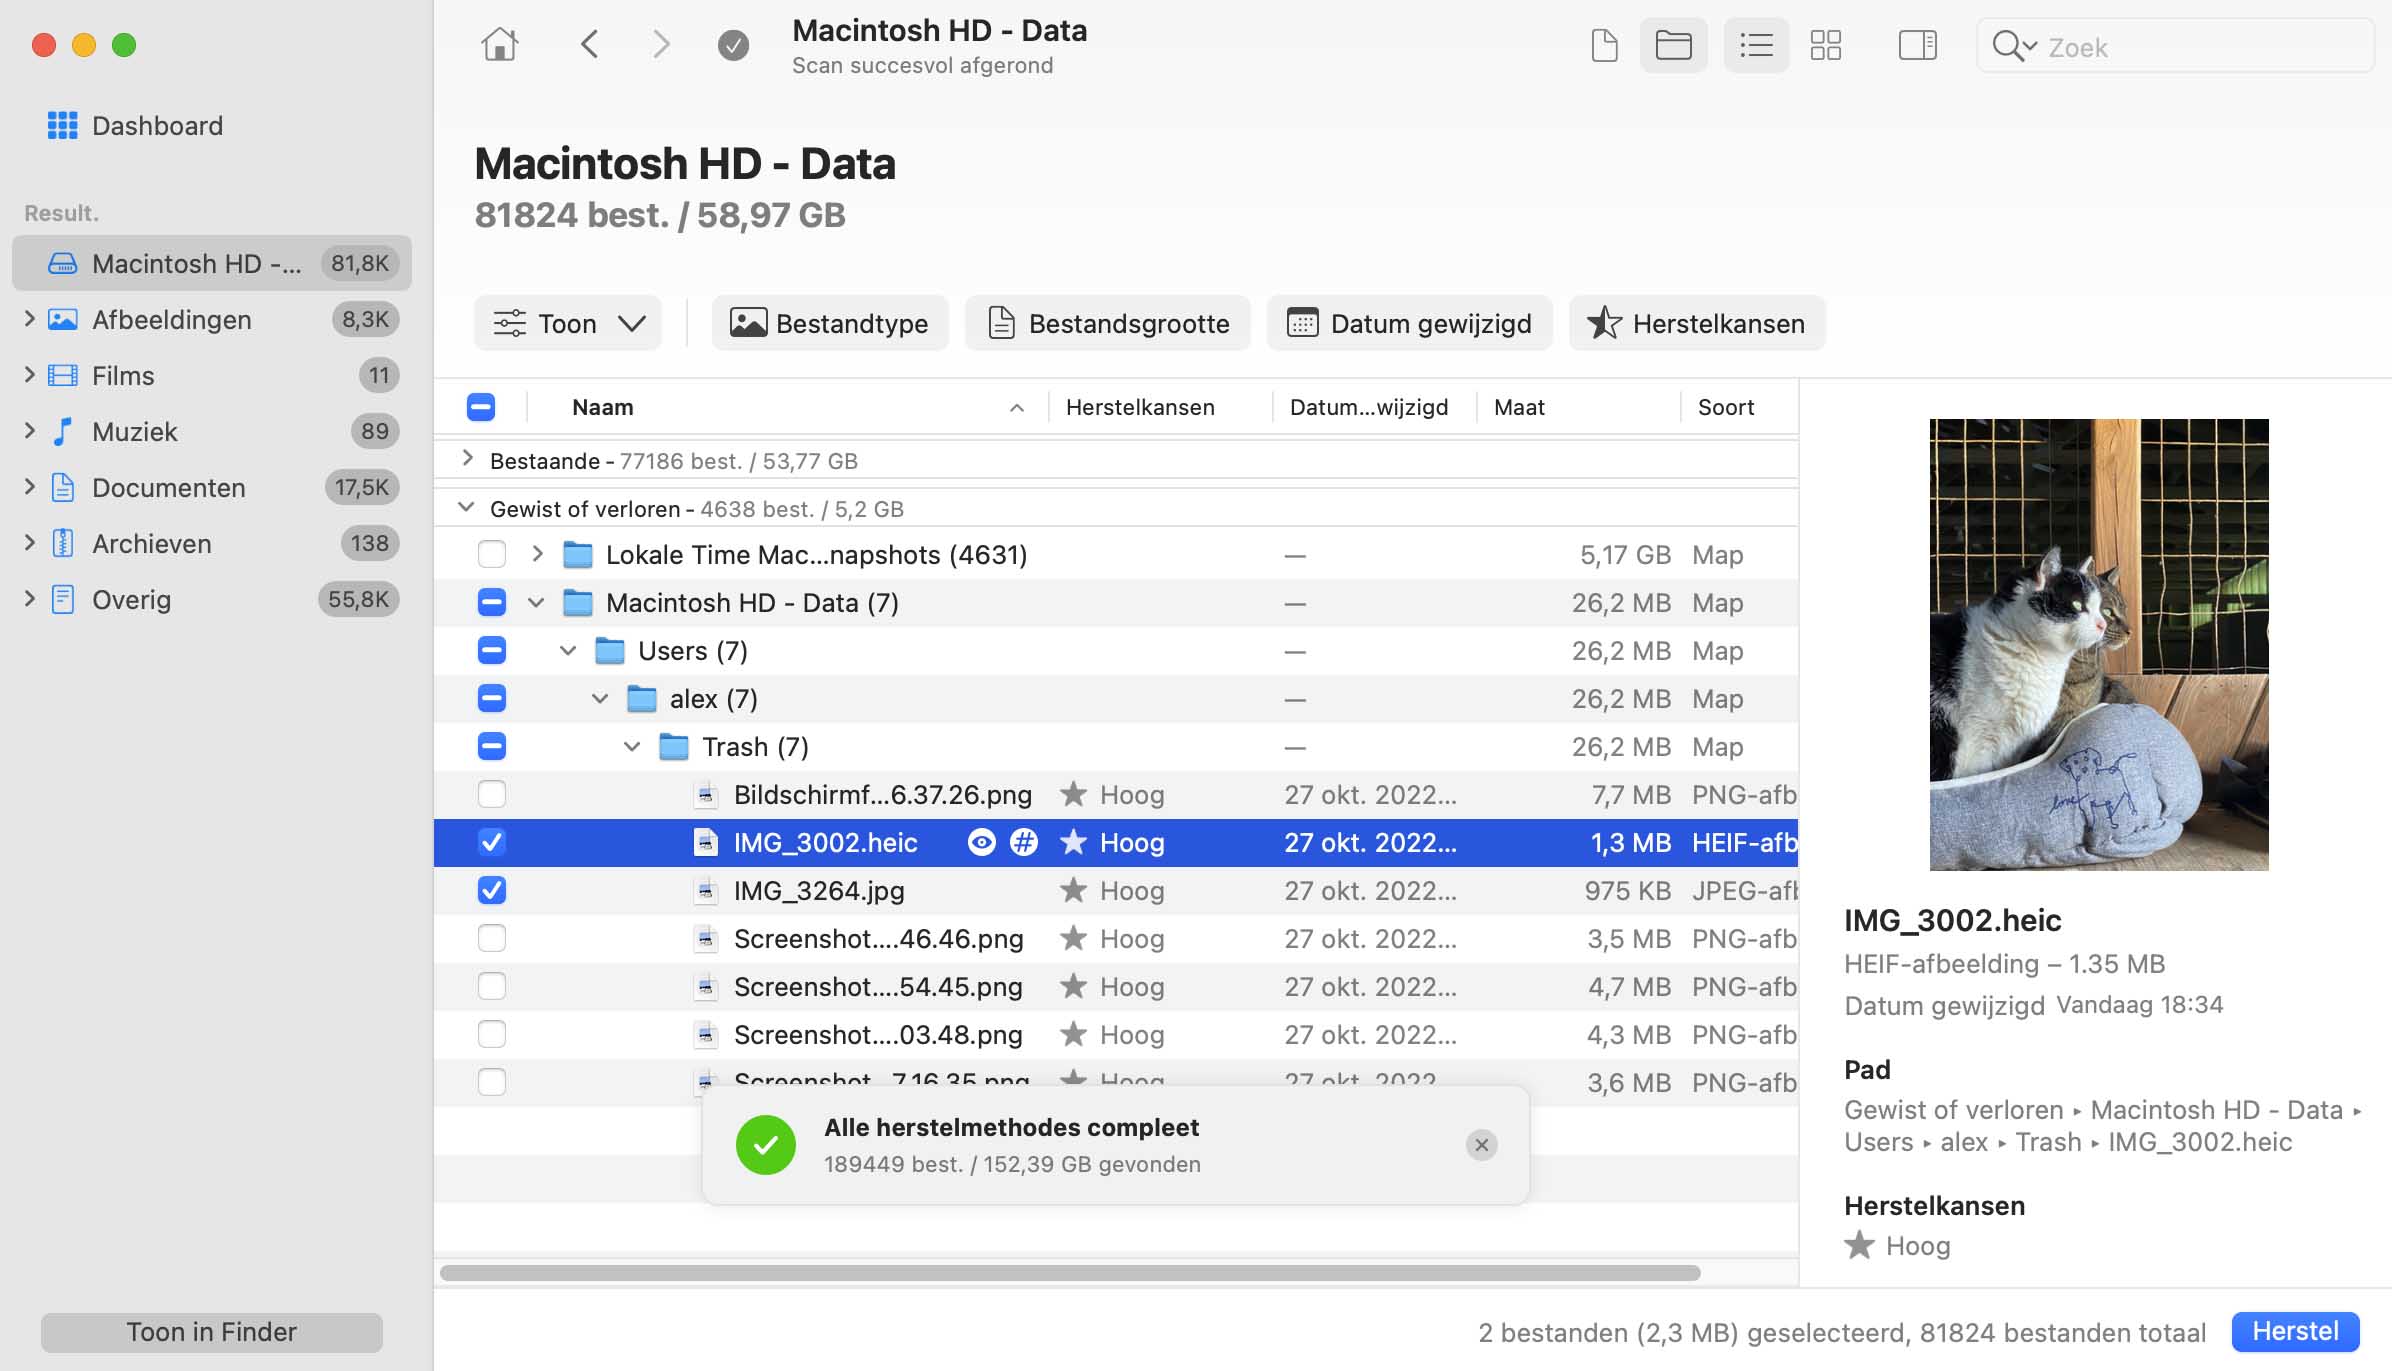Click the Toon in Finder button
2392x1371 pixels.
pyautogui.click(x=212, y=1332)
